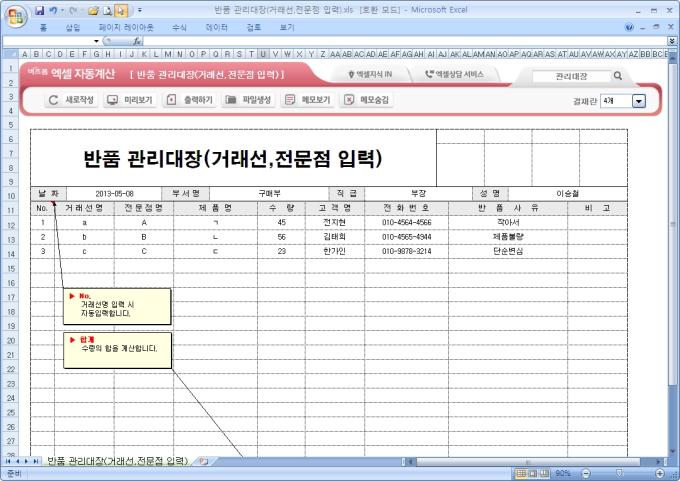Click the date cell 2013-05-08

tap(114, 194)
